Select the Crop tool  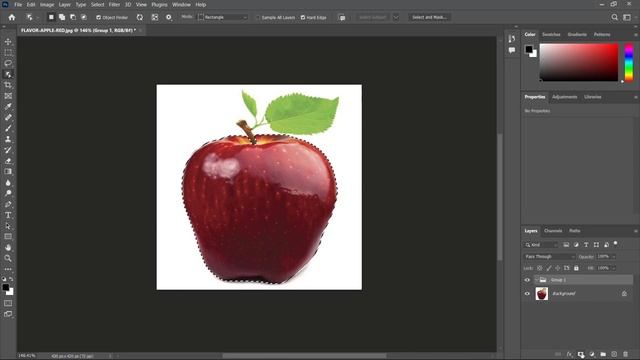click(8, 85)
